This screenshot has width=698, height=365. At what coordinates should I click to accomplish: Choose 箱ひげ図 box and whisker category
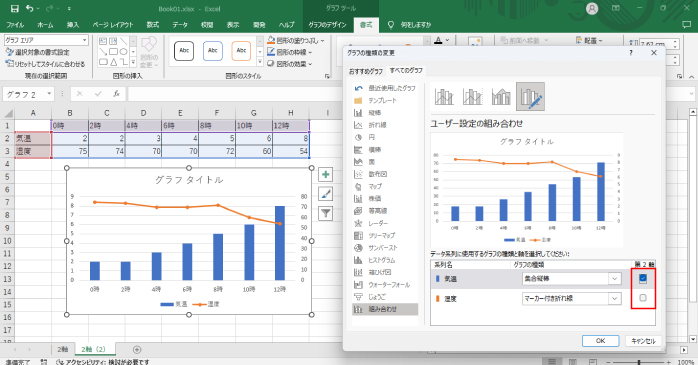(x=385, y=272)
